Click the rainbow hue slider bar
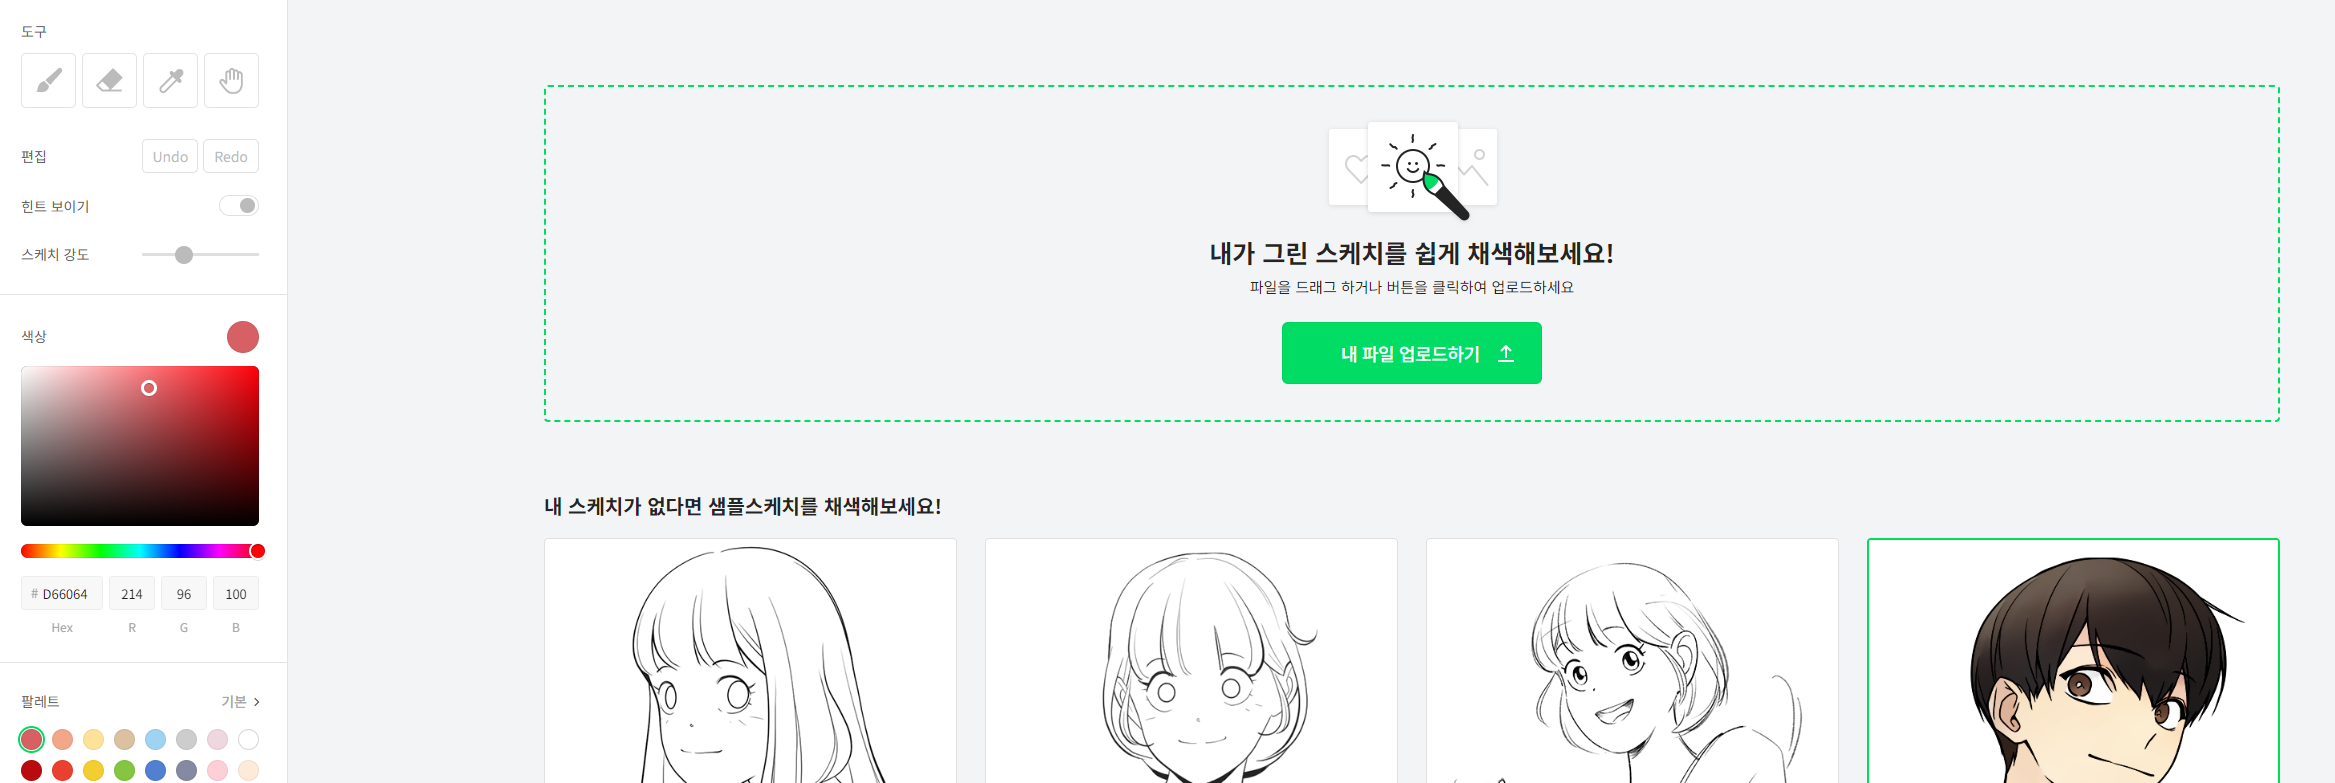 click(x=140, y=551)
